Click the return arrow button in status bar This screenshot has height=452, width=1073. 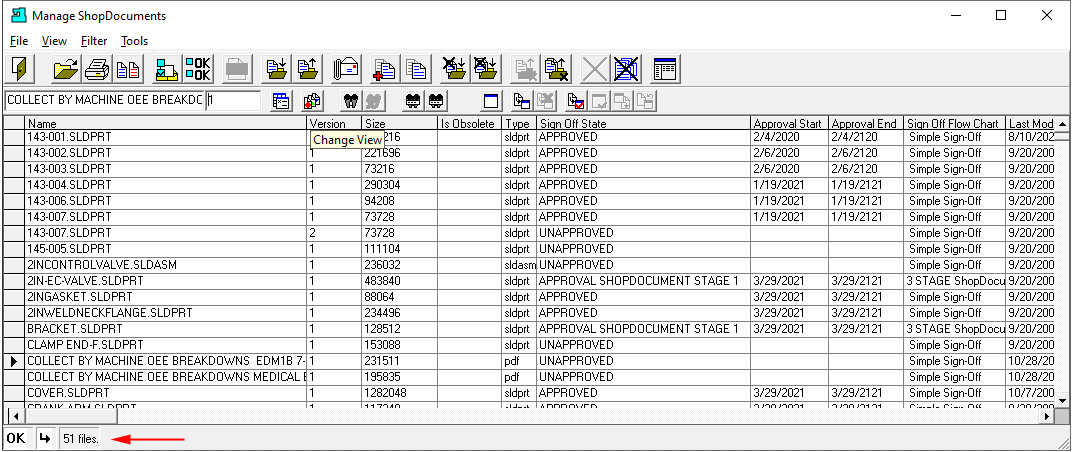point(45,438)
